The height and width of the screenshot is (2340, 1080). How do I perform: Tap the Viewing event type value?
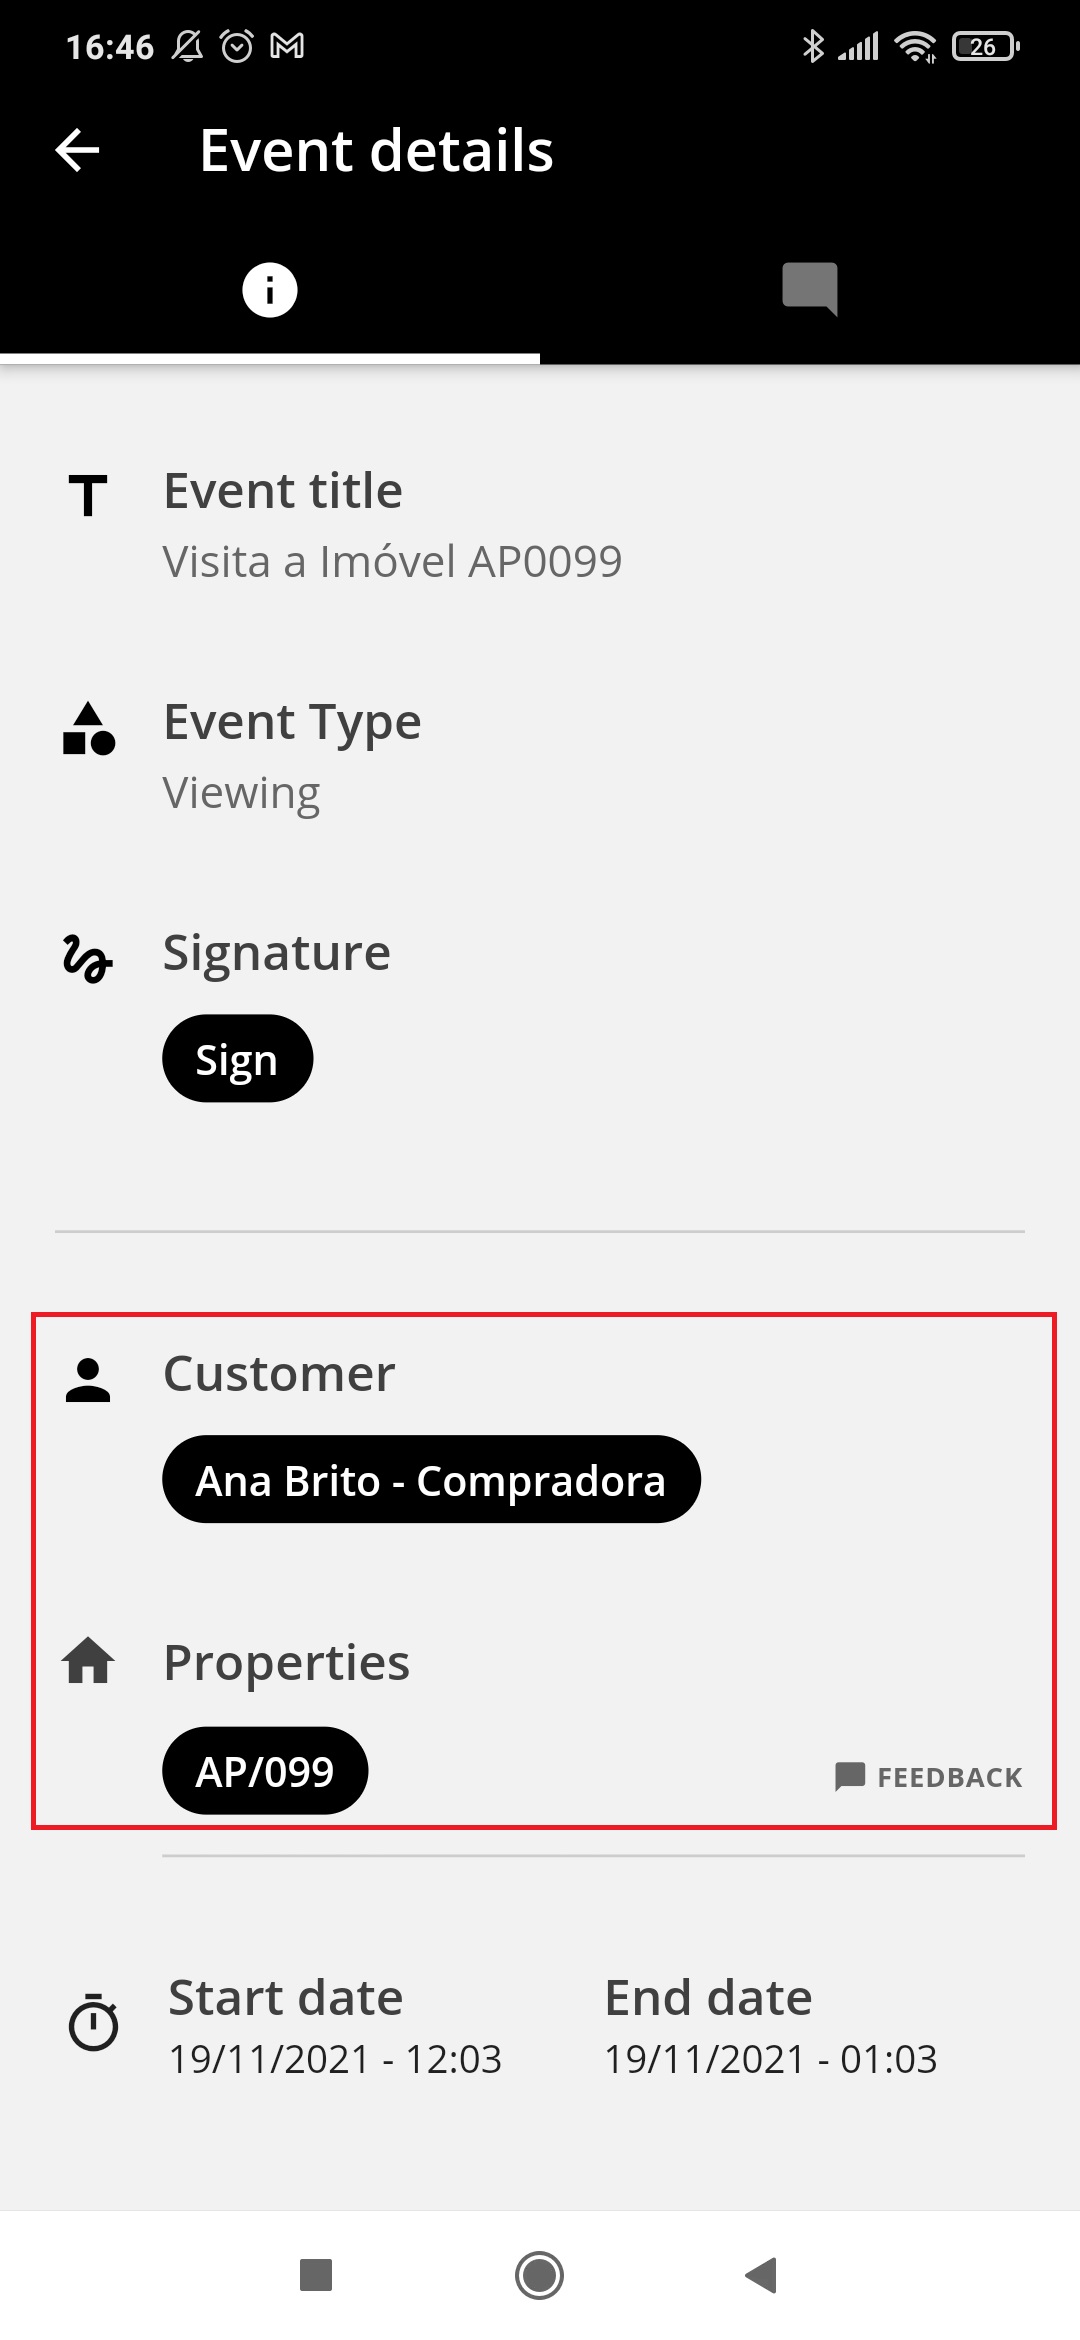[x=241, y=793]
